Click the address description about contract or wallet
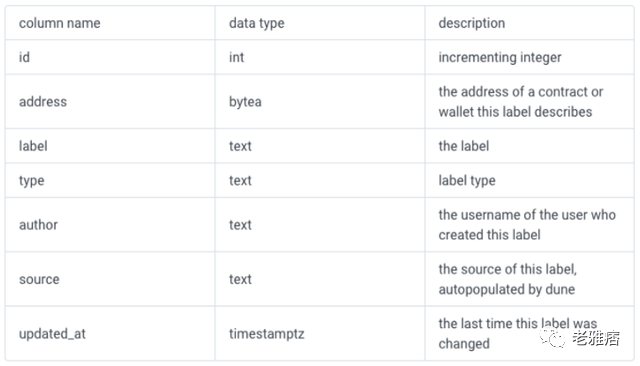 click(x=521, y=102)
